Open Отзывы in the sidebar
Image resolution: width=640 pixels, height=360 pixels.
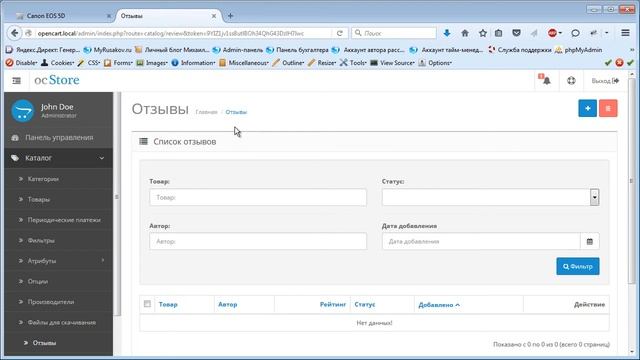(x=59, y=343)
